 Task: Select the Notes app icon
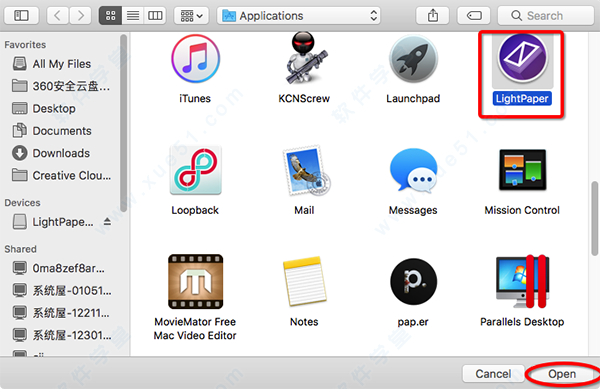point(305,282)
